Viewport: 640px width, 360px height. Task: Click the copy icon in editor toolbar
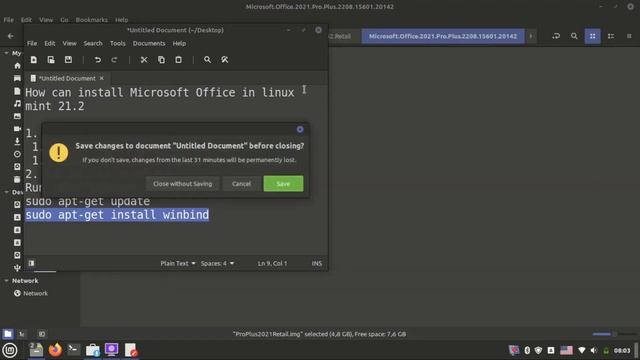click(x=161, y=60)
